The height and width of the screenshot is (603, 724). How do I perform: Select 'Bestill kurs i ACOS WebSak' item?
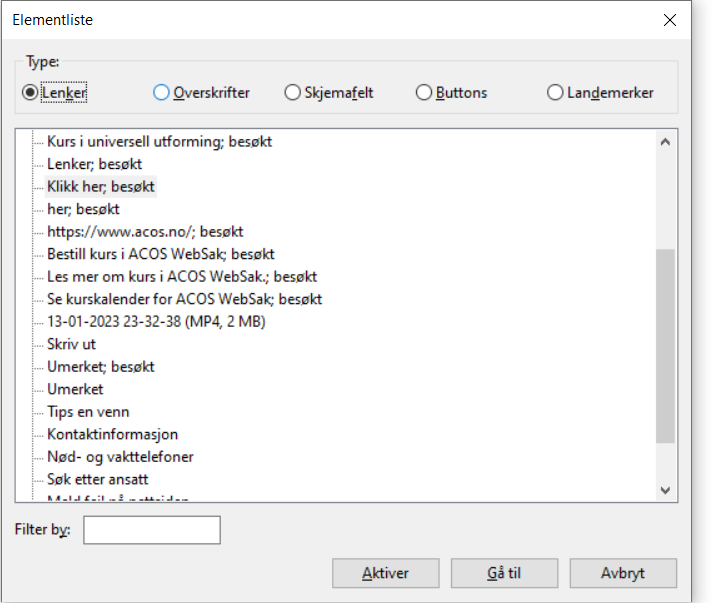coord(160,254)
